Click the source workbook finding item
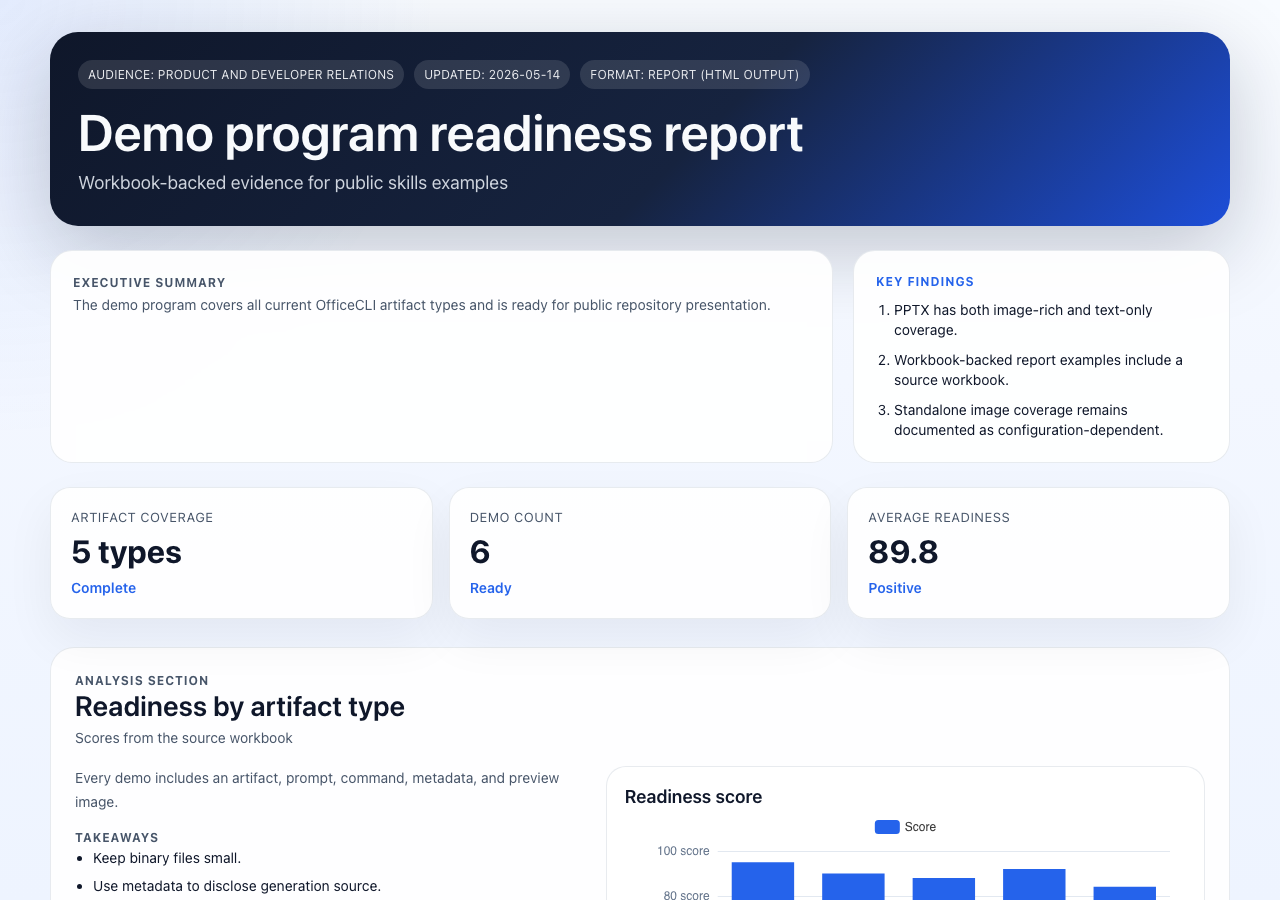 [1038, 370]
